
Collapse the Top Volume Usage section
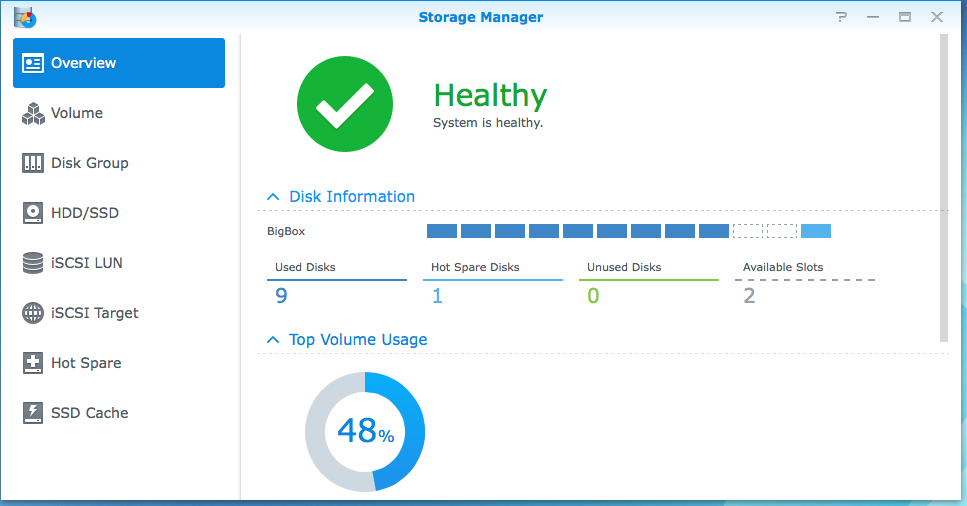(273, 340)
